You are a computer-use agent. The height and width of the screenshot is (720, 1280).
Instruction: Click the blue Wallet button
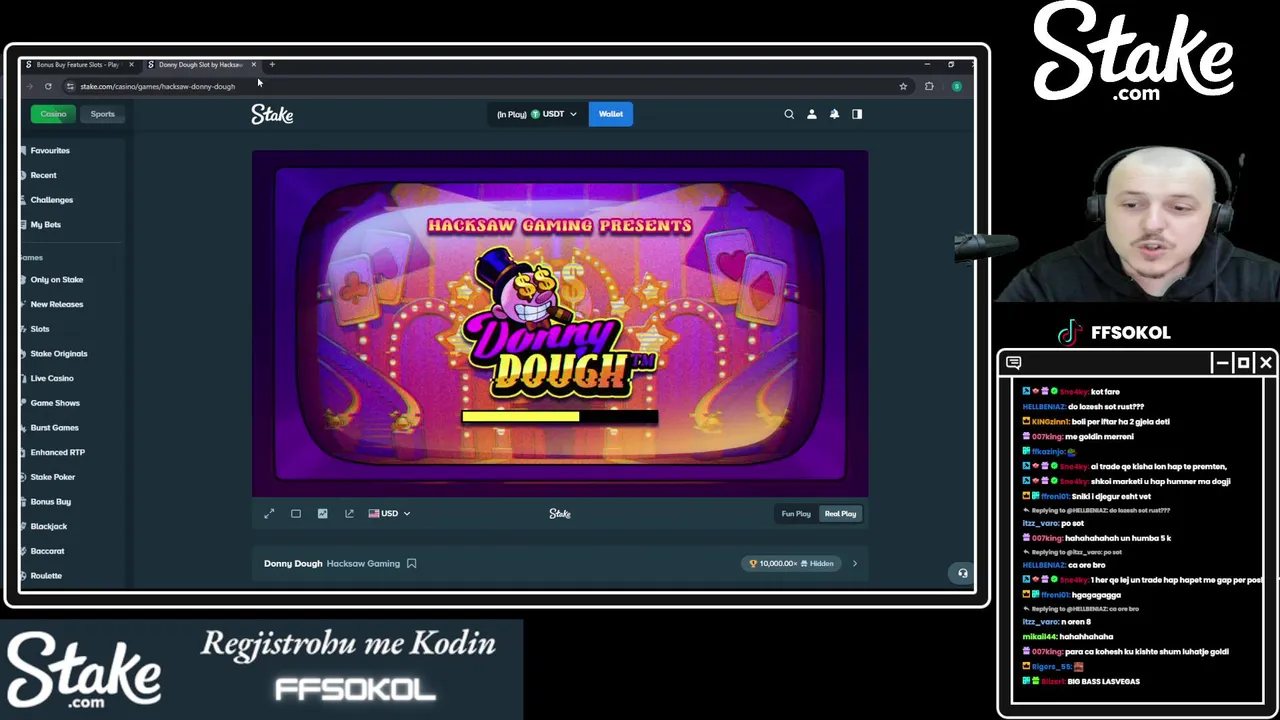click(x=610, y=114)
